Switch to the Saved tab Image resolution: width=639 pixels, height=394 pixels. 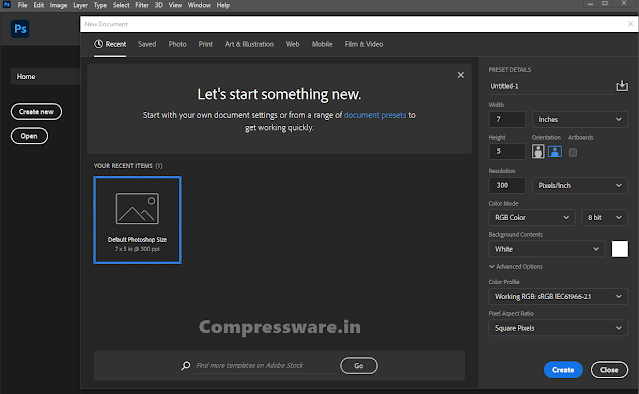coord(147,44)
